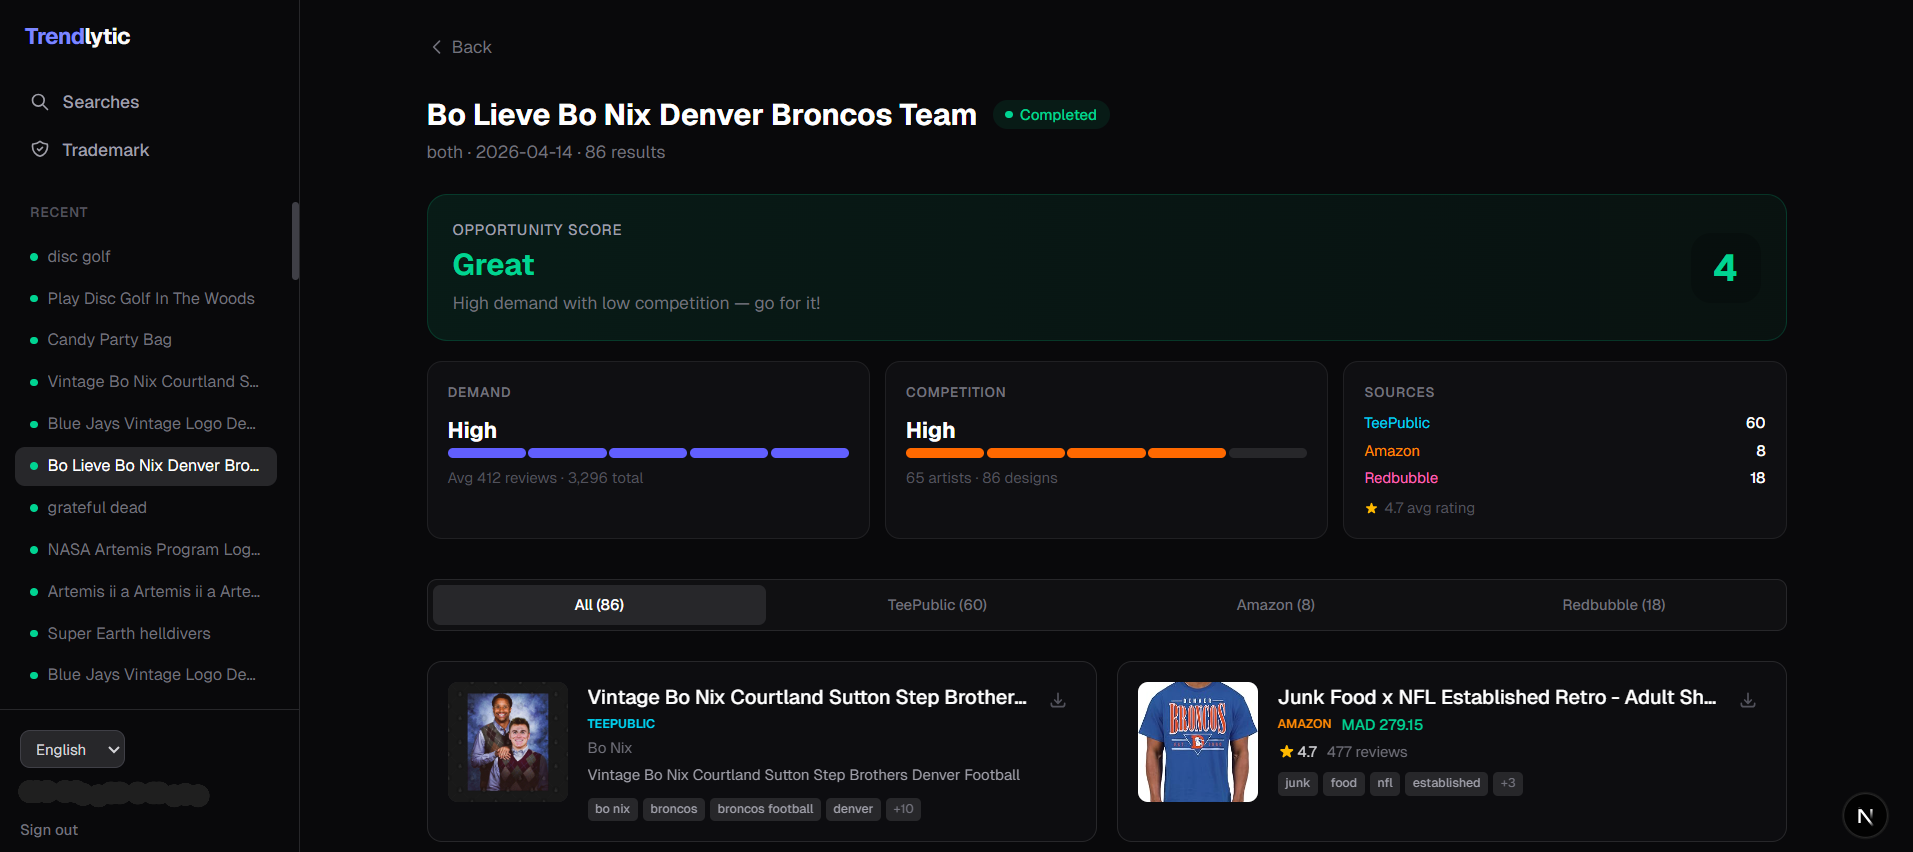Expand the +3 tags on Junk Food card
Screen dimensions: 1913x852
(x=1507, y=783)
